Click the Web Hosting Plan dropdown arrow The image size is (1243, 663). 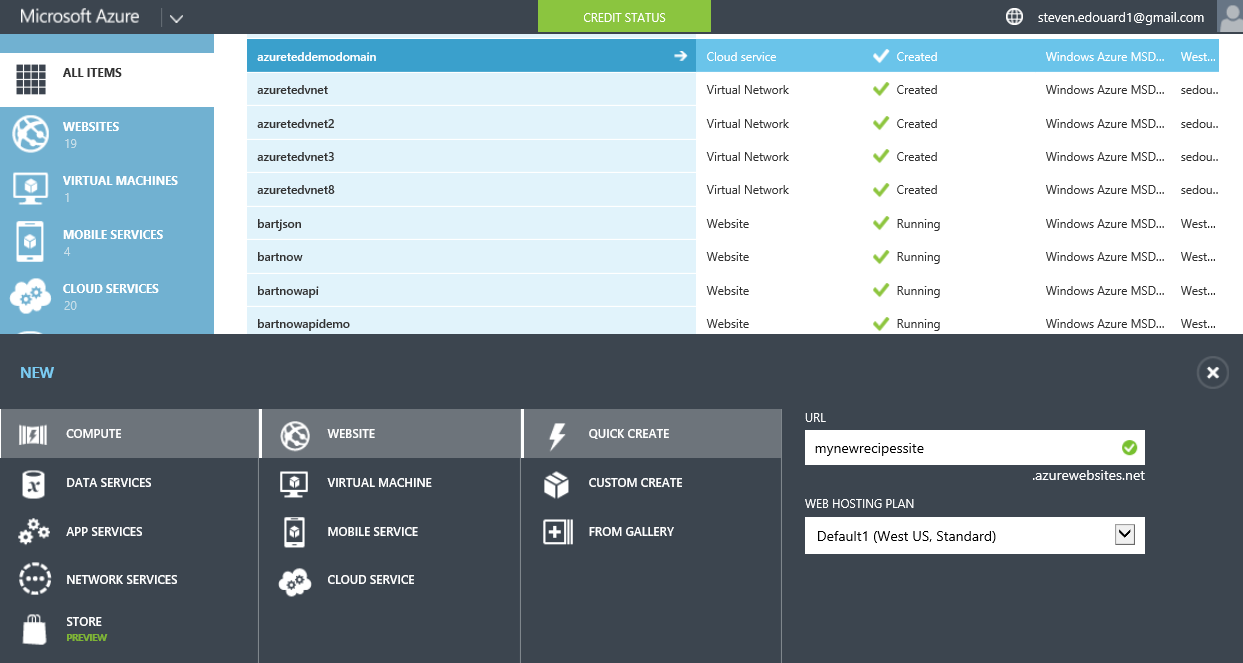tap(1125, 535)
